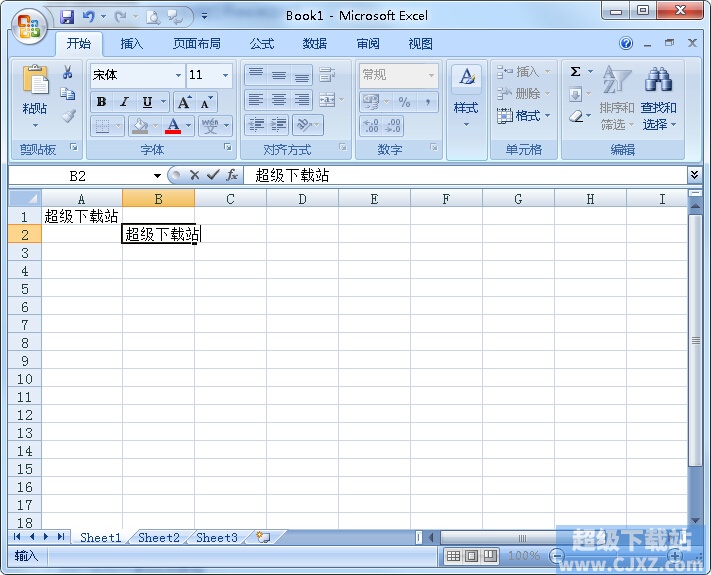Confirm entry with formula bar checkmark
Image resolution: width=711 pixels, height=575 pixels.
pos(213,175)
